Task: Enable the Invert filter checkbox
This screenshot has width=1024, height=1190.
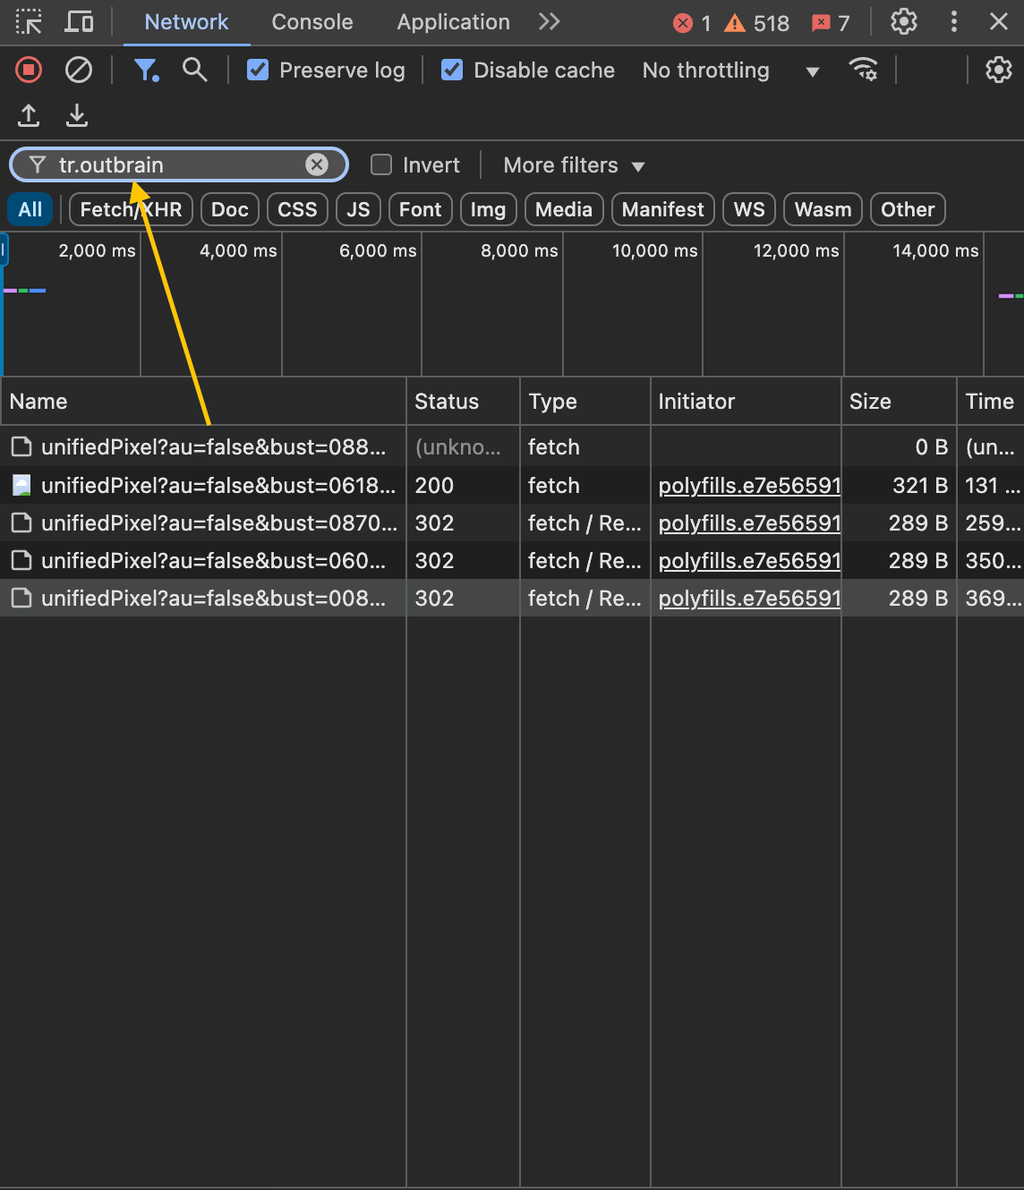Action: pyautogui.click(x=381, y=165)
